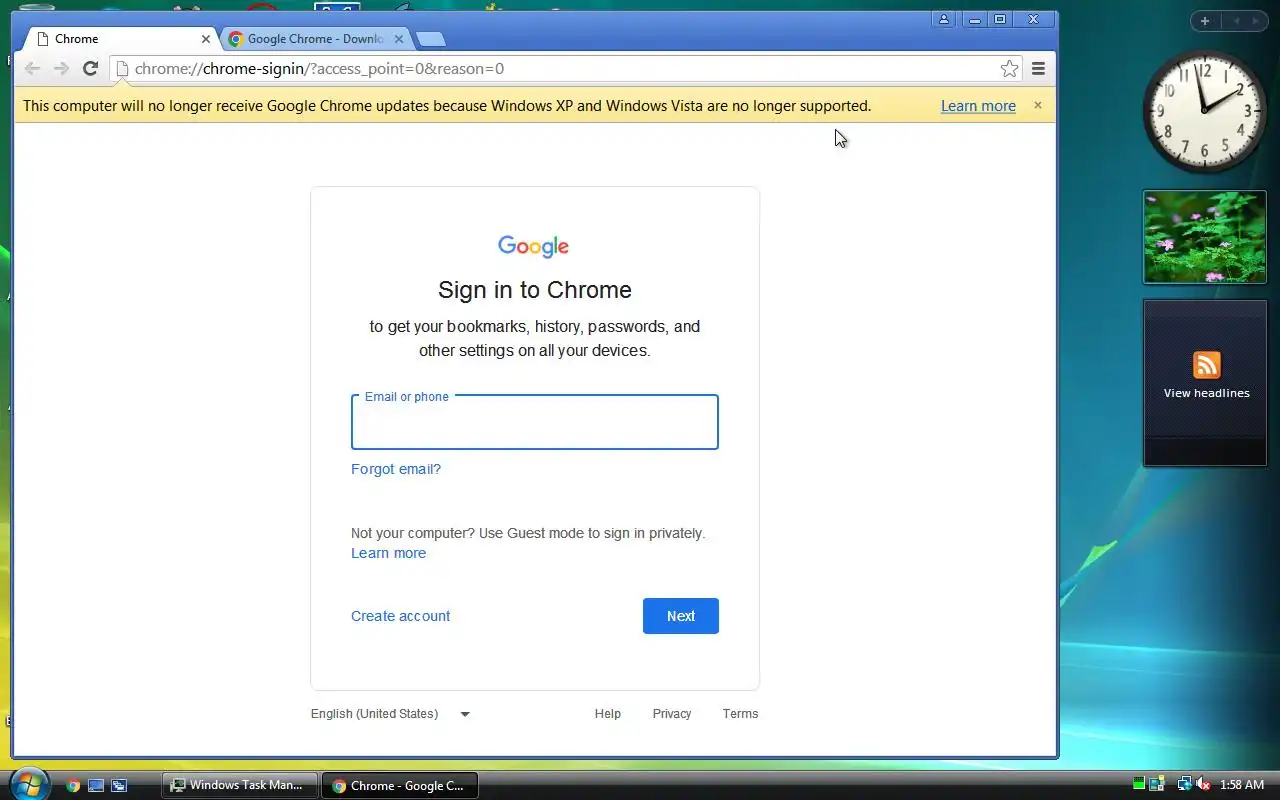
Task: Click the browser forward arrow
Action: point(61,68)
